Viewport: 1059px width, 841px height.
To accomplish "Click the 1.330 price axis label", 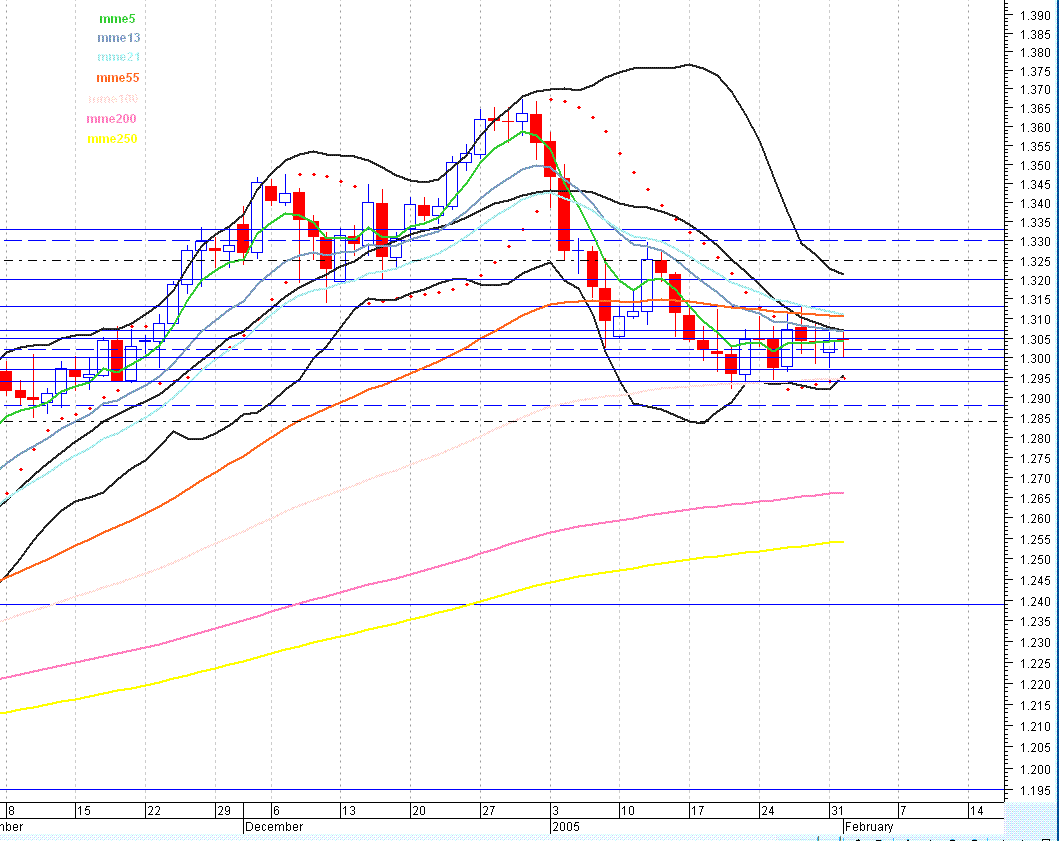I will [x=1035, y=242].
